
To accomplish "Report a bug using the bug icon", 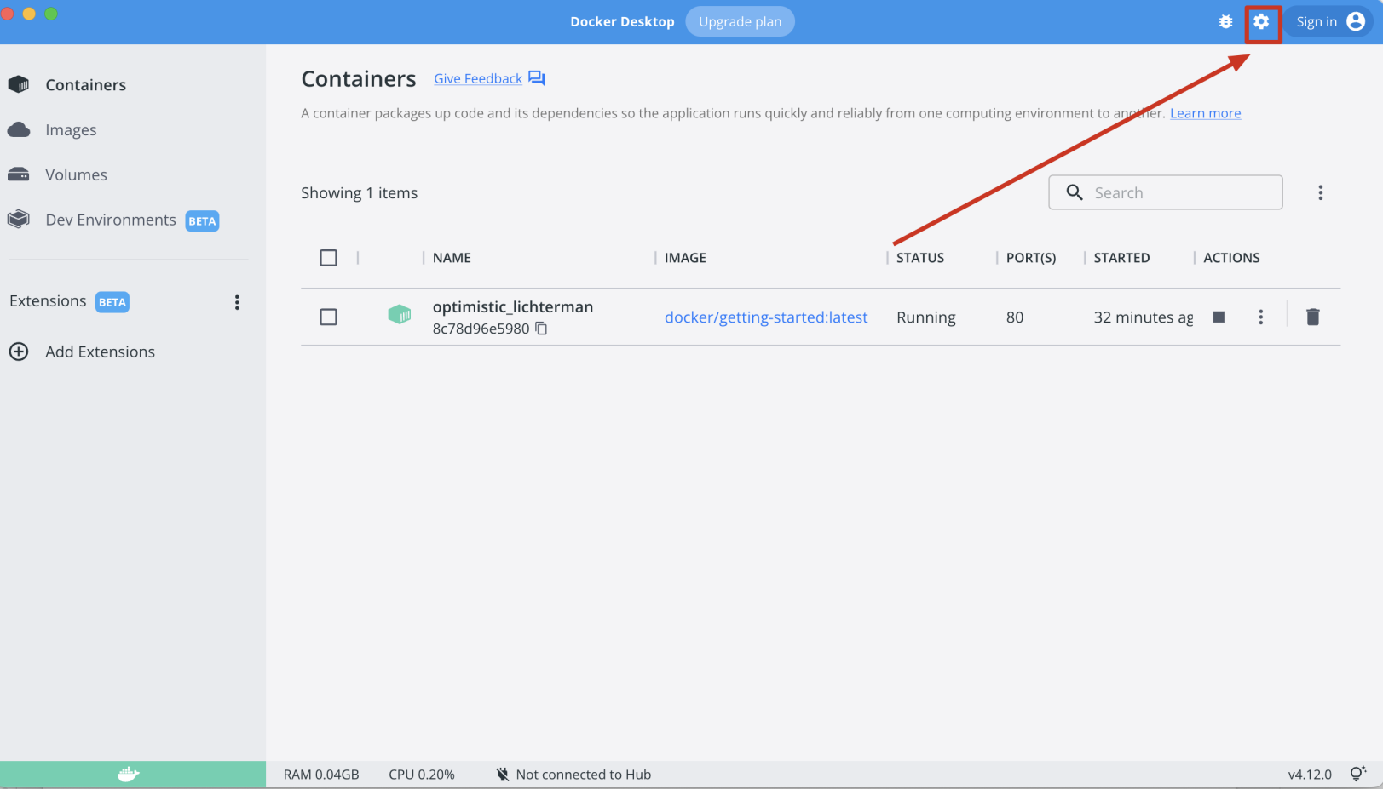I will pyautogui.click(x=1224, y=21).
